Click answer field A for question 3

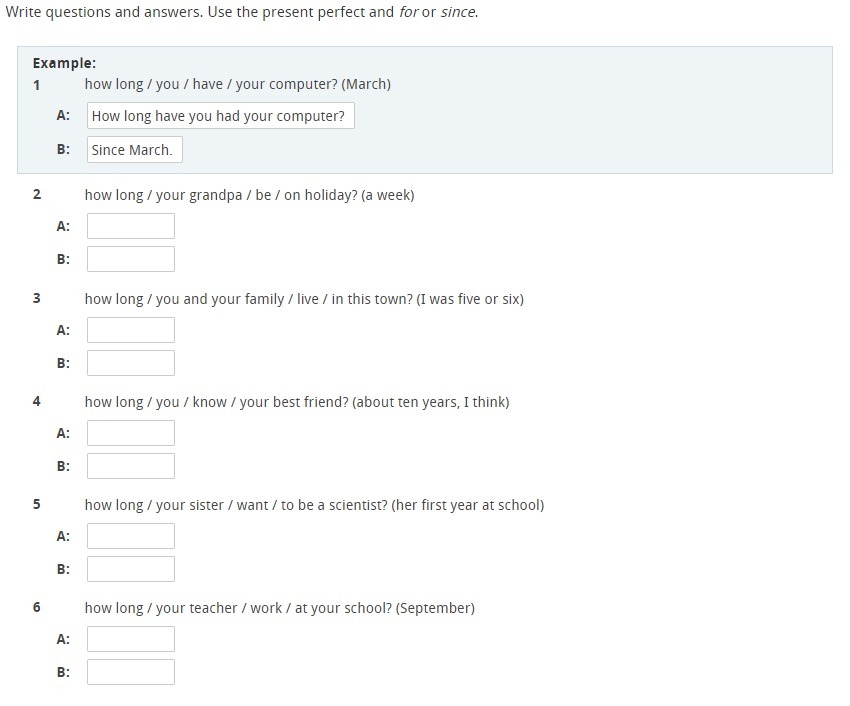coord(131,330)
